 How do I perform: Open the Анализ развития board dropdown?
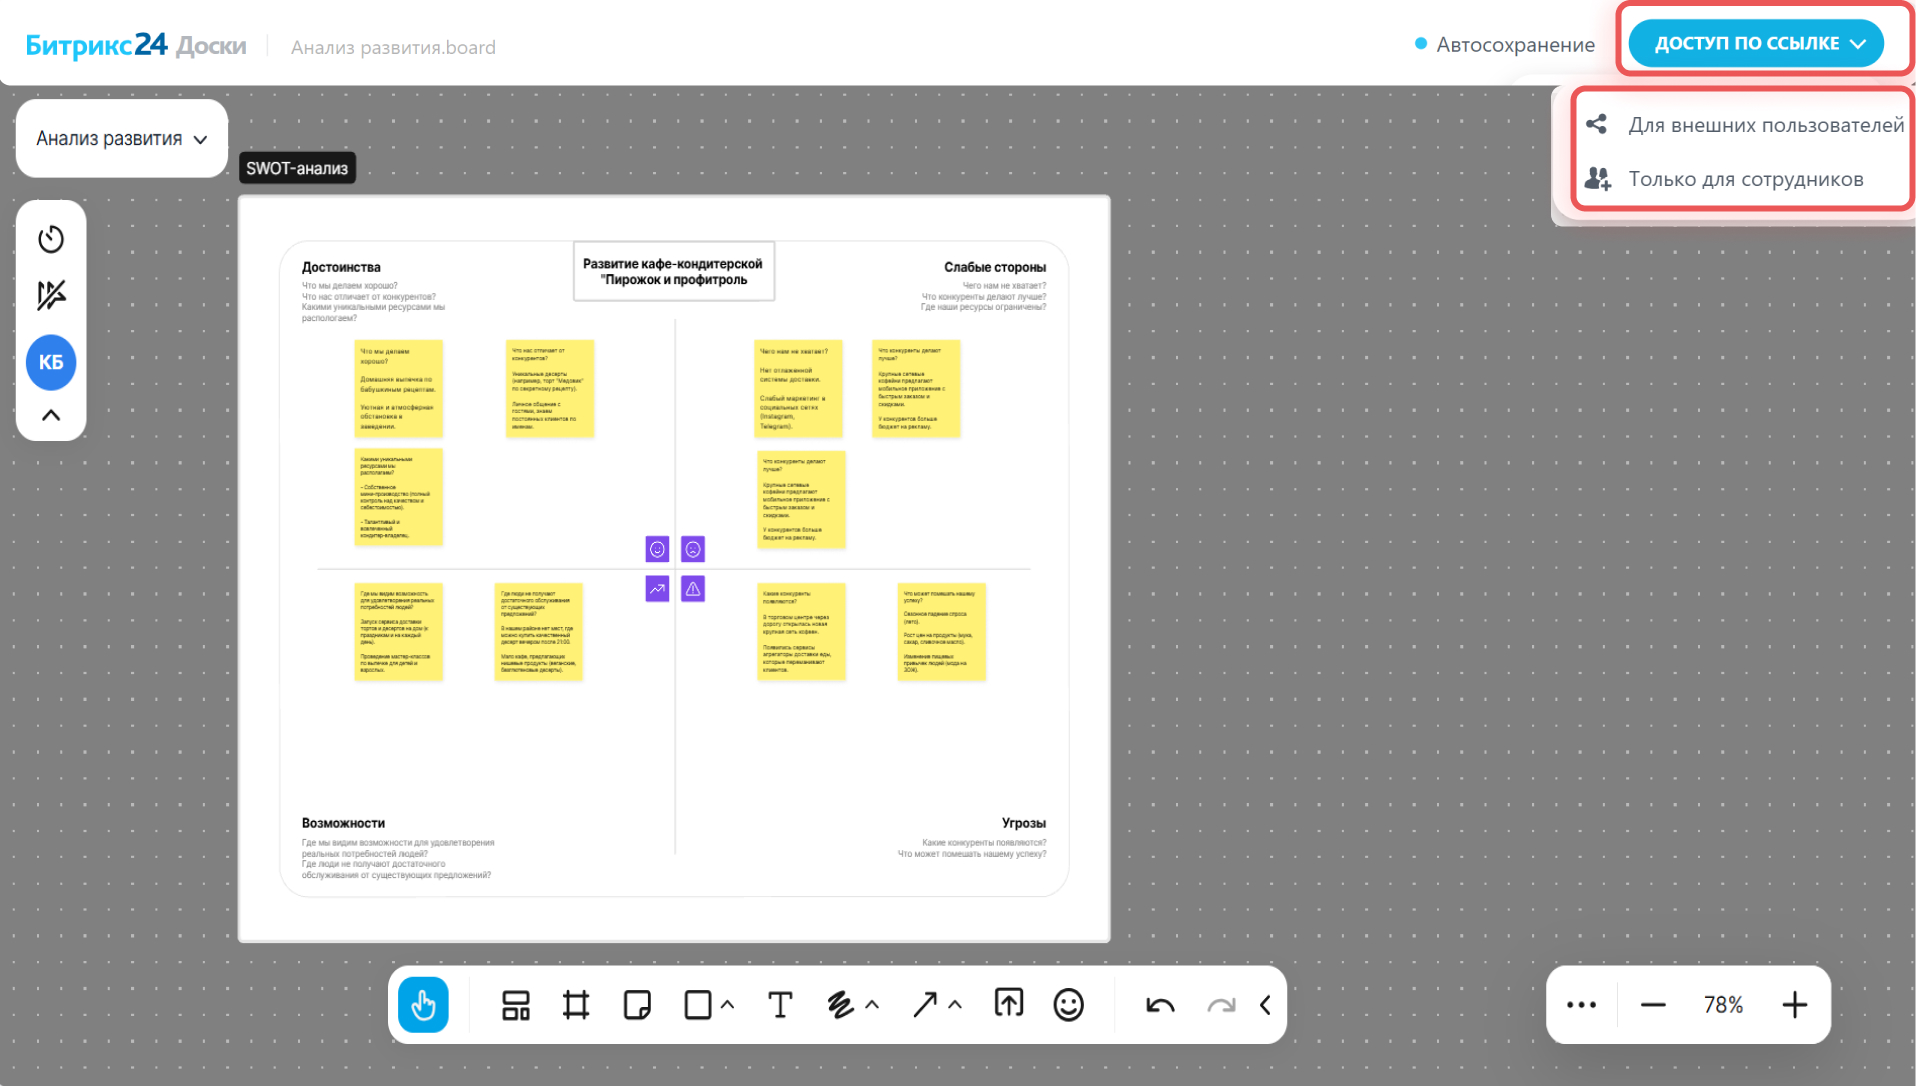pyautogui.click(x=122, y=139)
